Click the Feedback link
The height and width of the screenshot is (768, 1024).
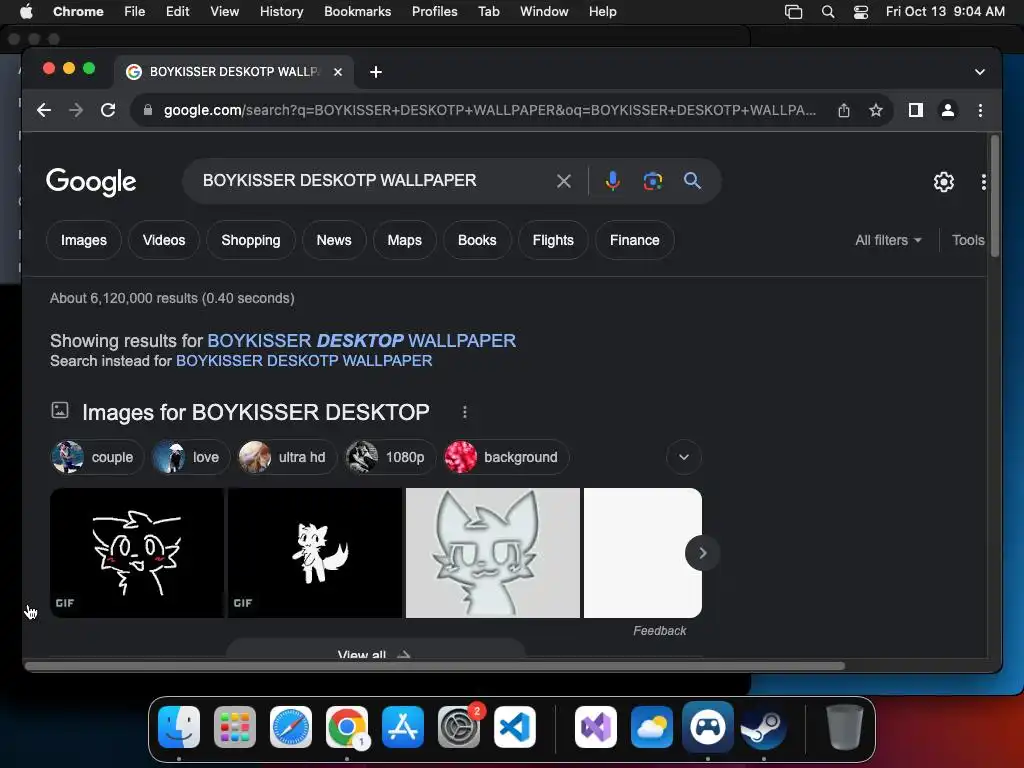pos(660,631)
